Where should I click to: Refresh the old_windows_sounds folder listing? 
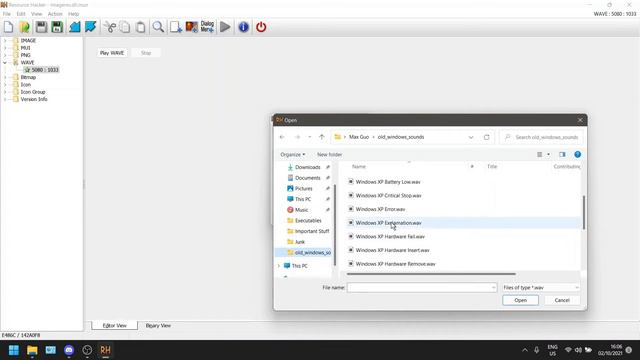coord(487,137)
